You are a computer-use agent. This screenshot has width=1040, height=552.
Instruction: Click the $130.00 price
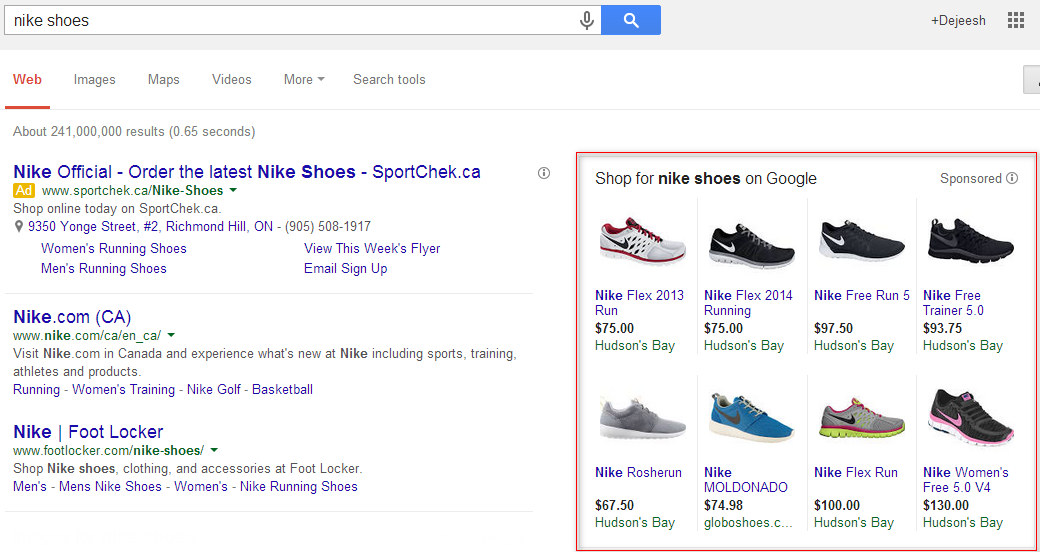click(x=946, y=506)
